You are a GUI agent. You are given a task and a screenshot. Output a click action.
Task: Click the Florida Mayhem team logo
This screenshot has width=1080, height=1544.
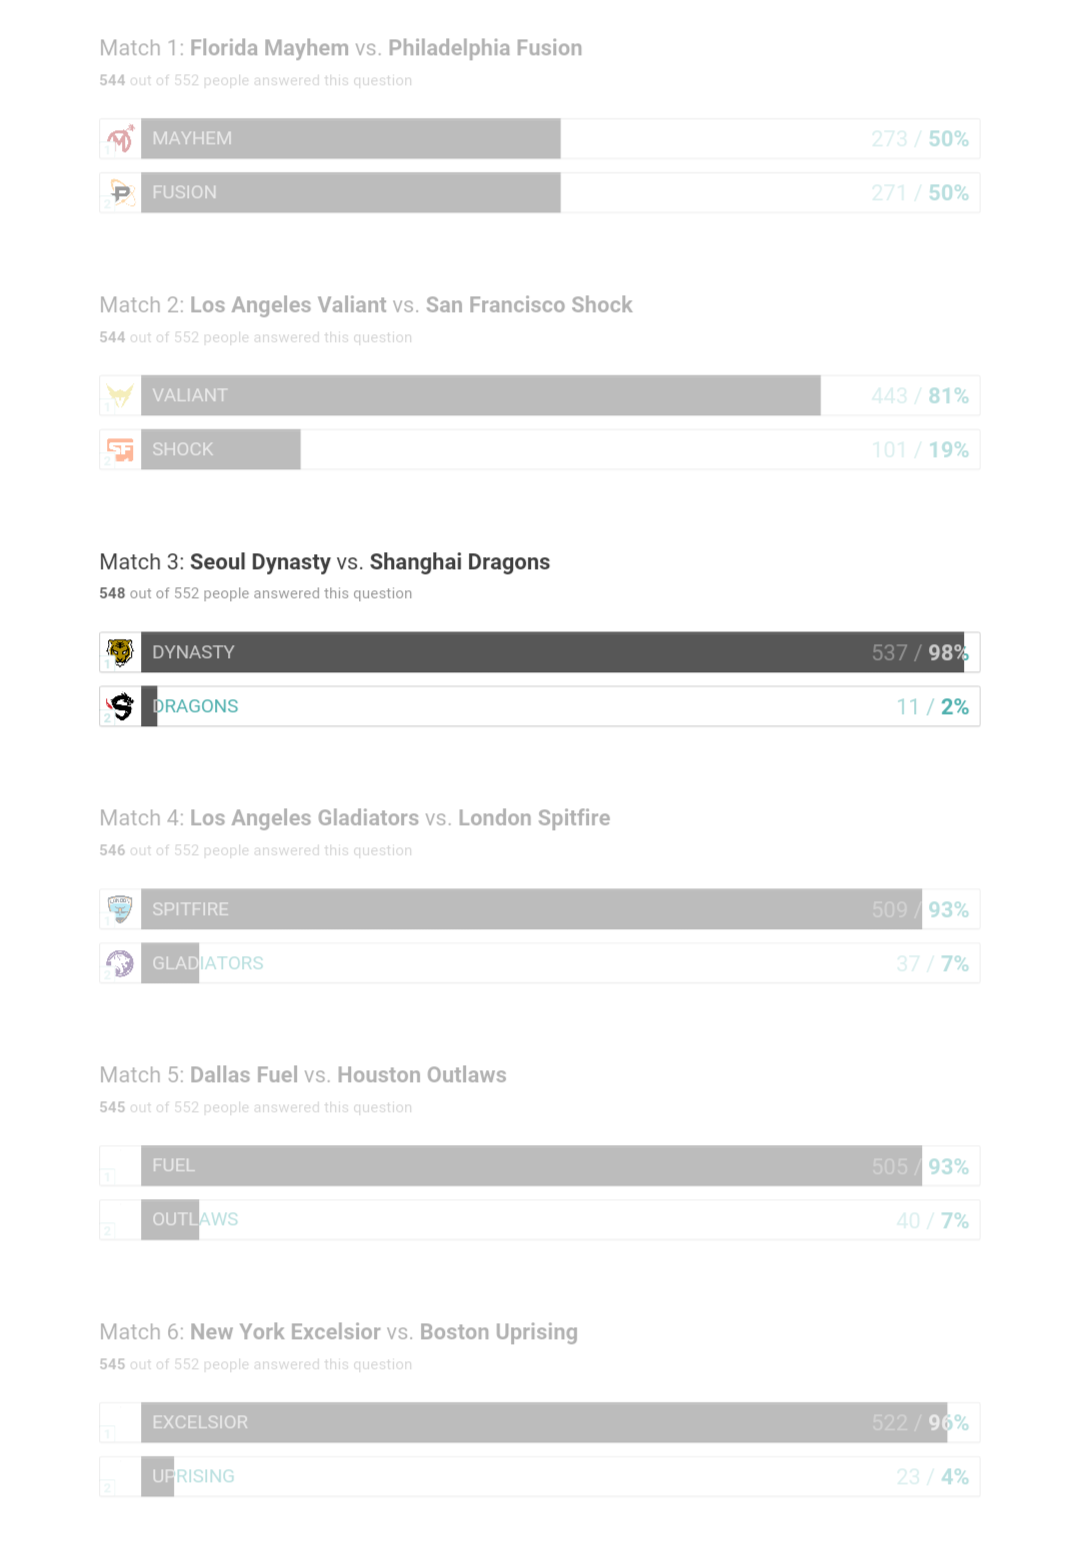120,139
